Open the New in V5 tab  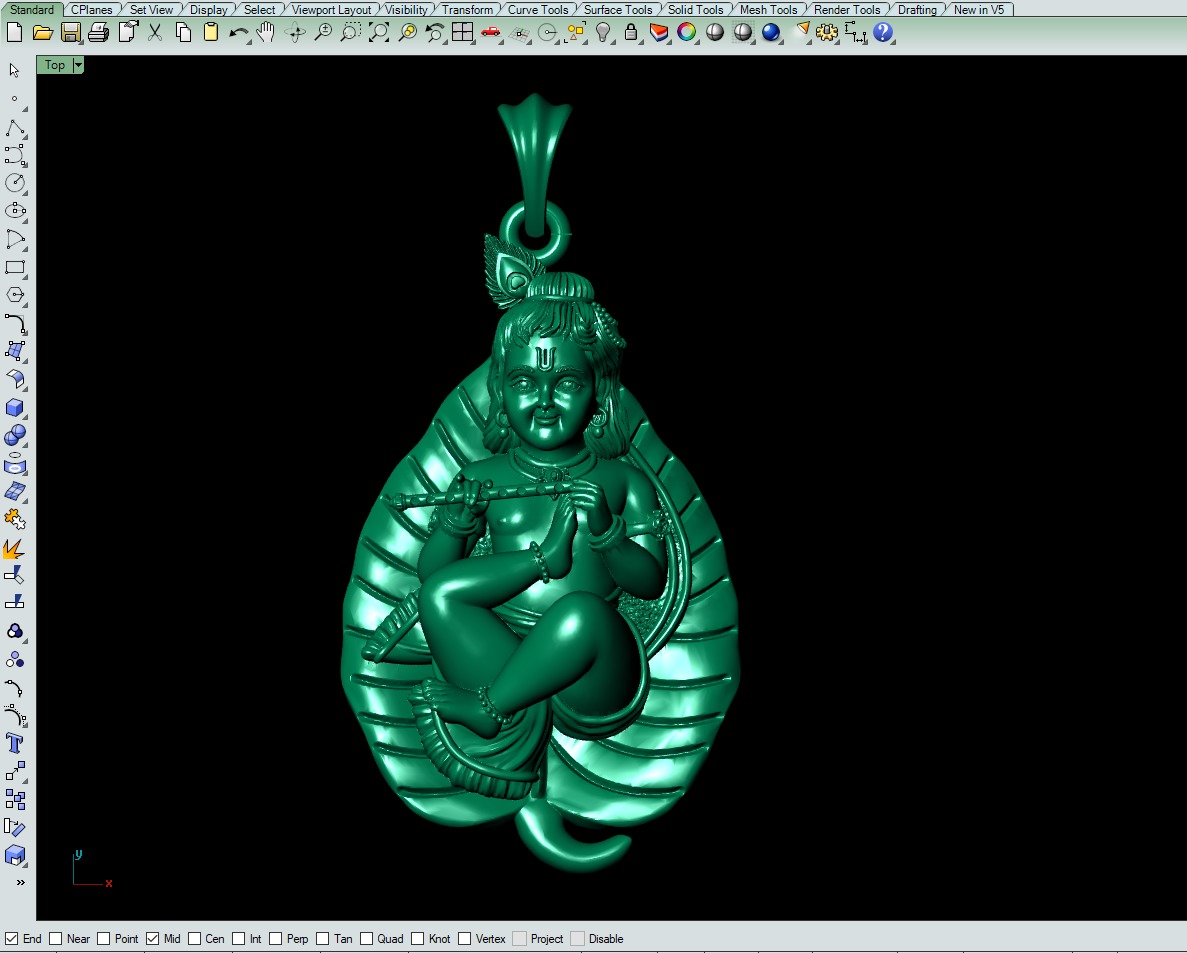point(979,10)
